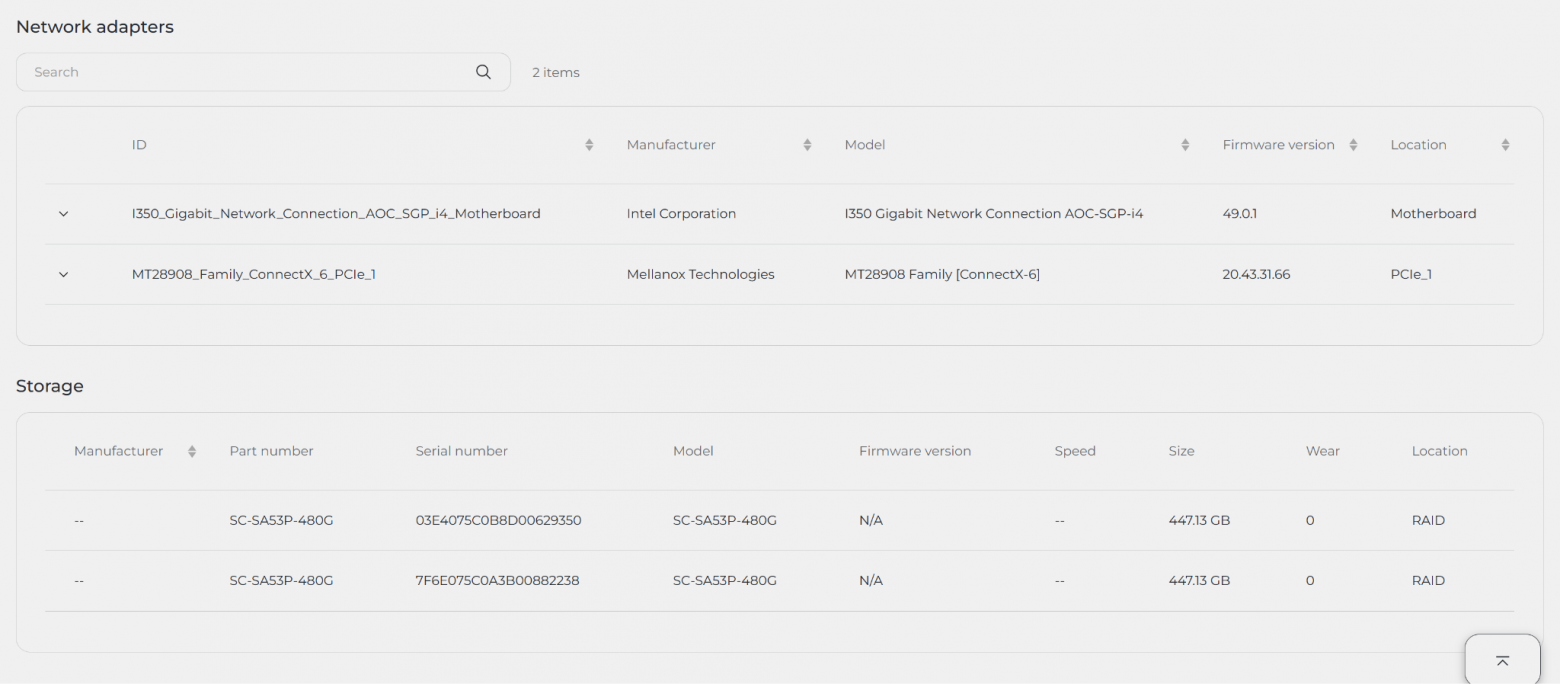
Task: Click model MT28908 Family [ConnectX-6]
Action: 942,275
